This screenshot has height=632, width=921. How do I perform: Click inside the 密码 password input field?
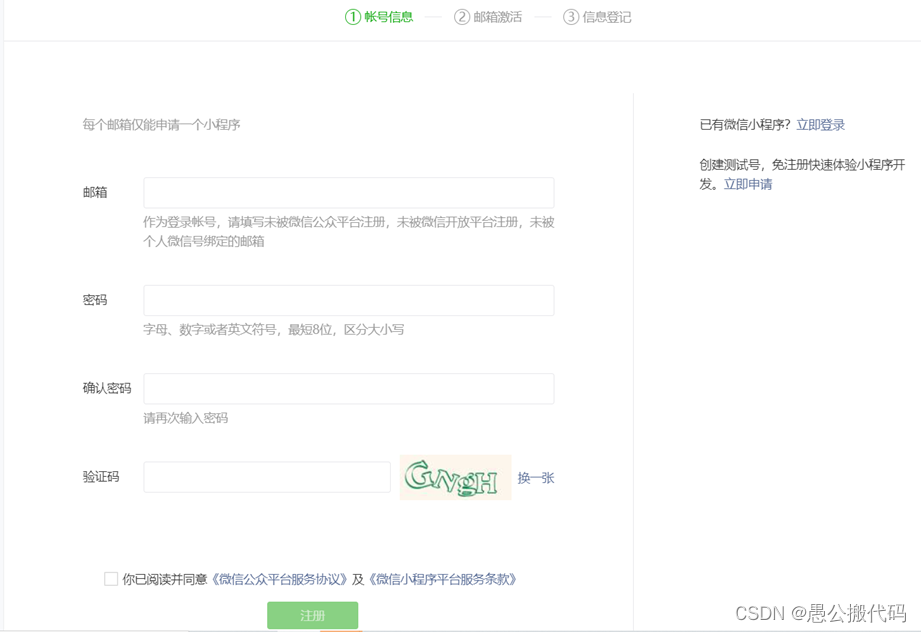click(x=348, y=300)
